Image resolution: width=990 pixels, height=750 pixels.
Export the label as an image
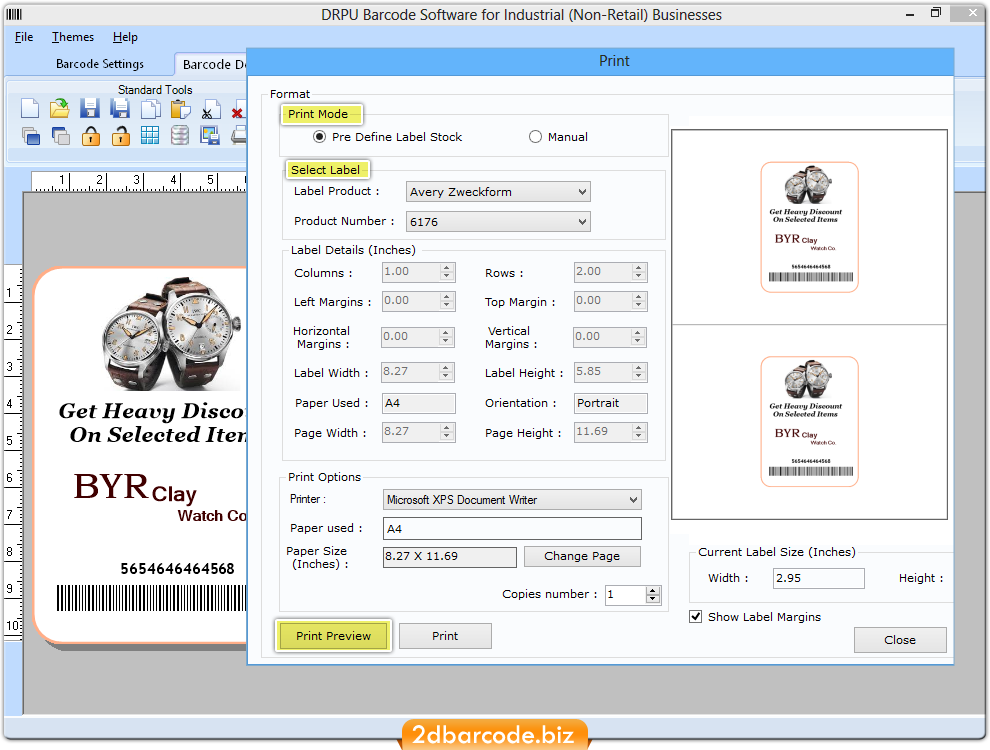pyautogui.click(x=210, y=135)
